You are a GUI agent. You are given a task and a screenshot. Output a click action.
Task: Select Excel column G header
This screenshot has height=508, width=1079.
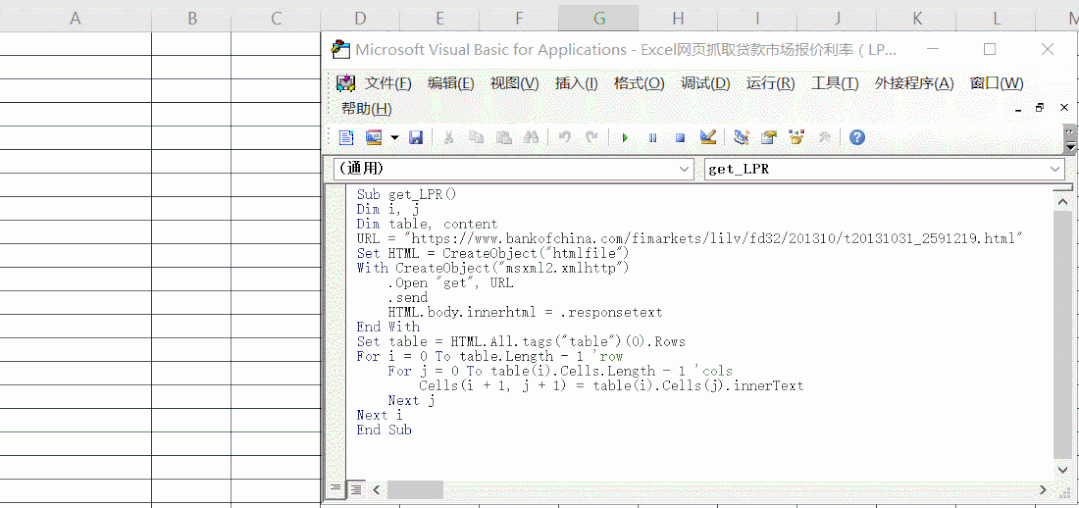[x=599, y=19]
